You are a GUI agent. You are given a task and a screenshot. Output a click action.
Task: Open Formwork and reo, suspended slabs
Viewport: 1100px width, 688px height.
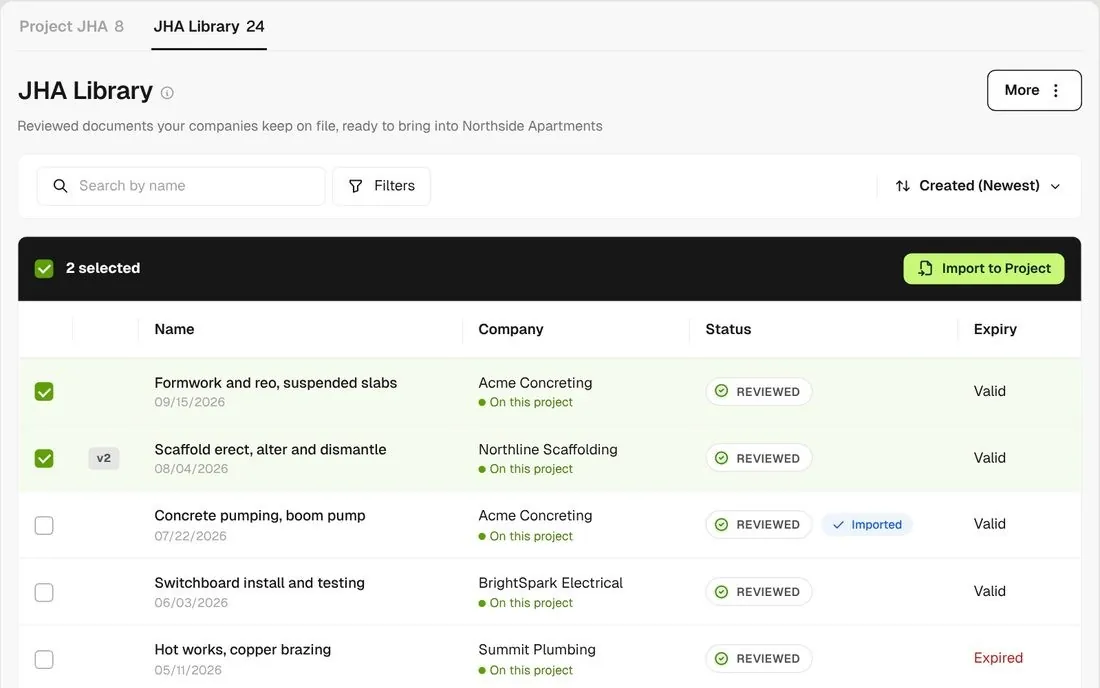coord(276,383)
